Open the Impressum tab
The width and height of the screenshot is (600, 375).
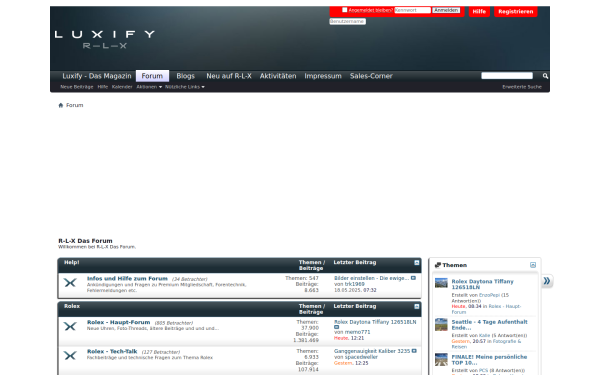pos(323,76)
